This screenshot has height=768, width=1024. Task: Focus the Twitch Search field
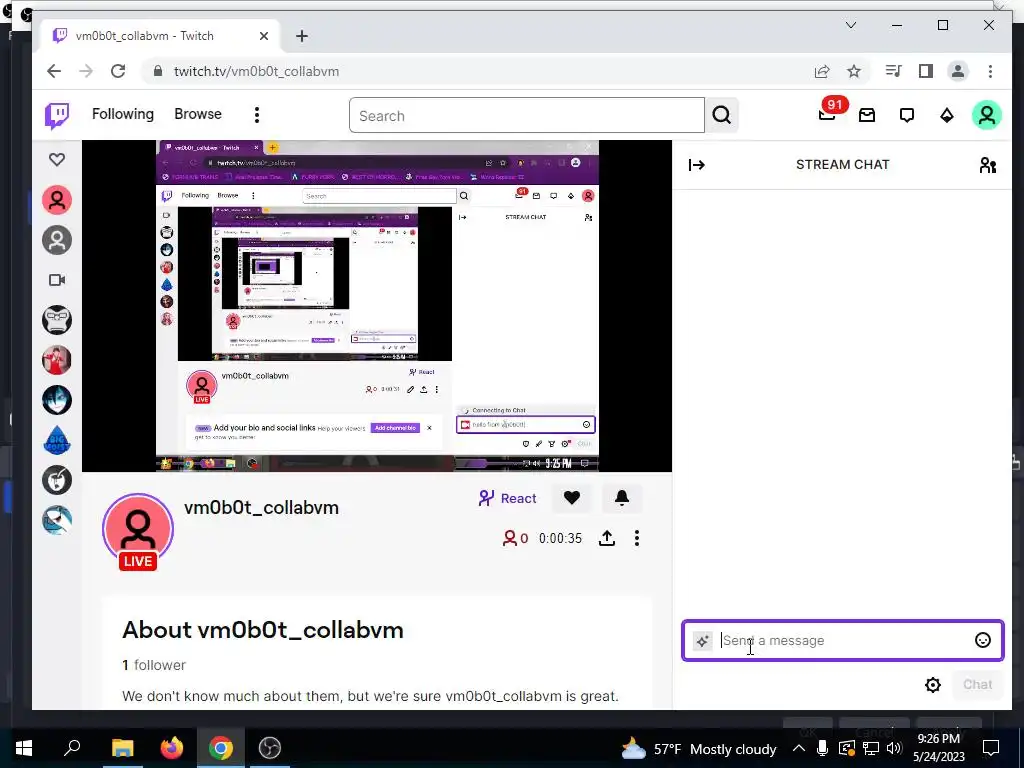click(526, 116)
